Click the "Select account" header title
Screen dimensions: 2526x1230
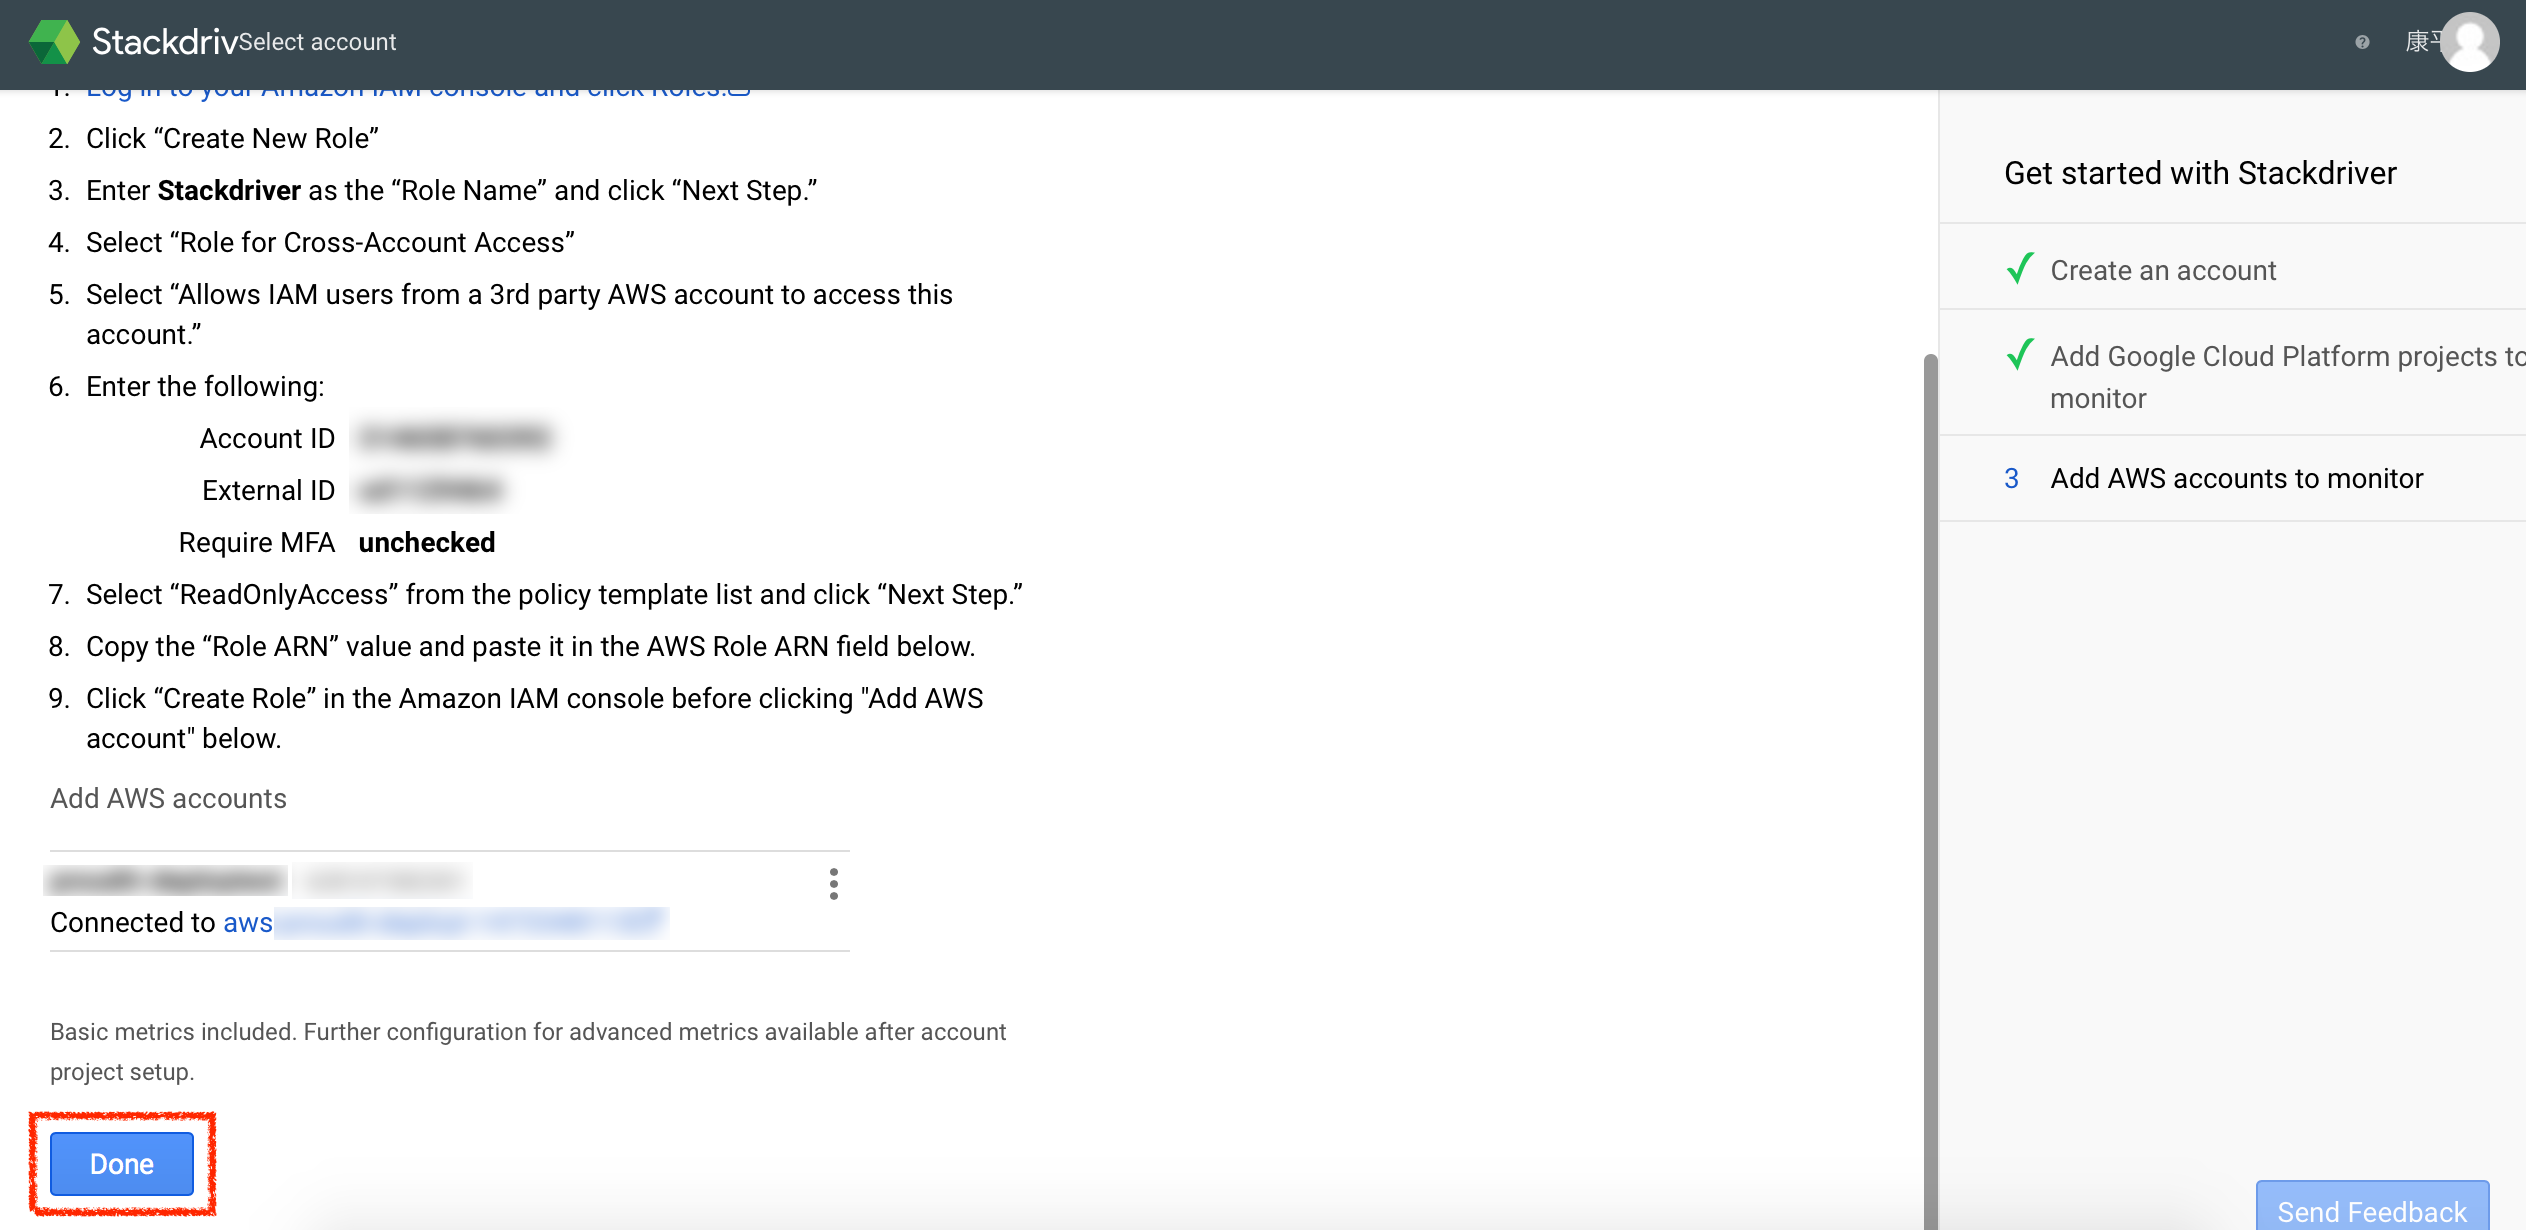316,42
